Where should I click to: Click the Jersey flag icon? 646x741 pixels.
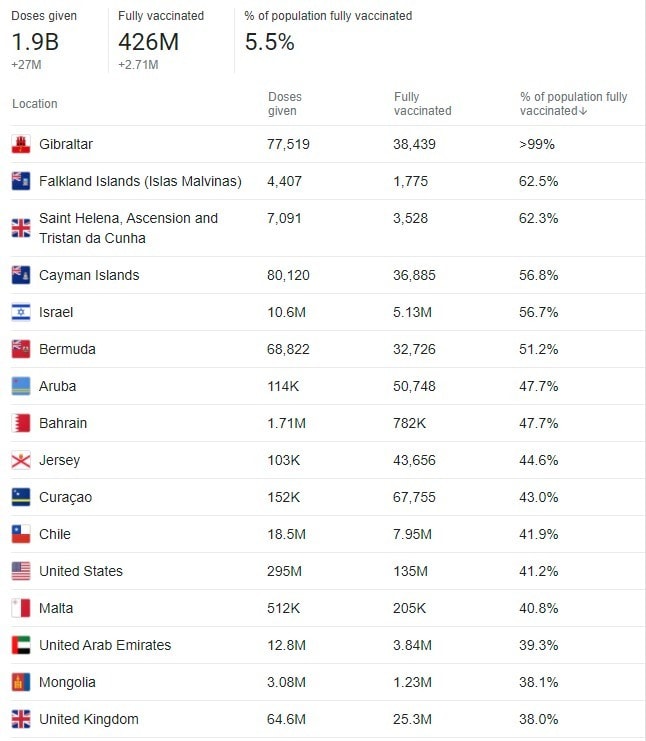click(21, 460)
